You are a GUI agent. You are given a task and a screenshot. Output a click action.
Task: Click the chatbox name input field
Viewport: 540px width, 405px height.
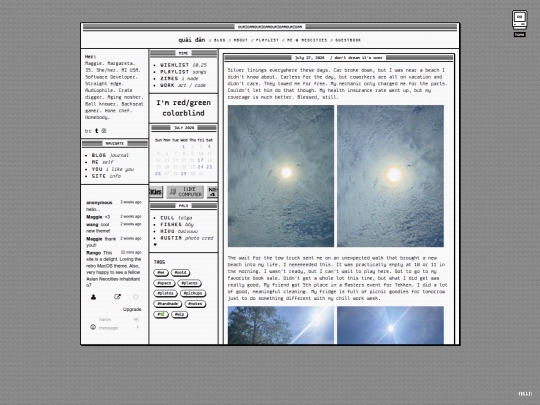115,319
